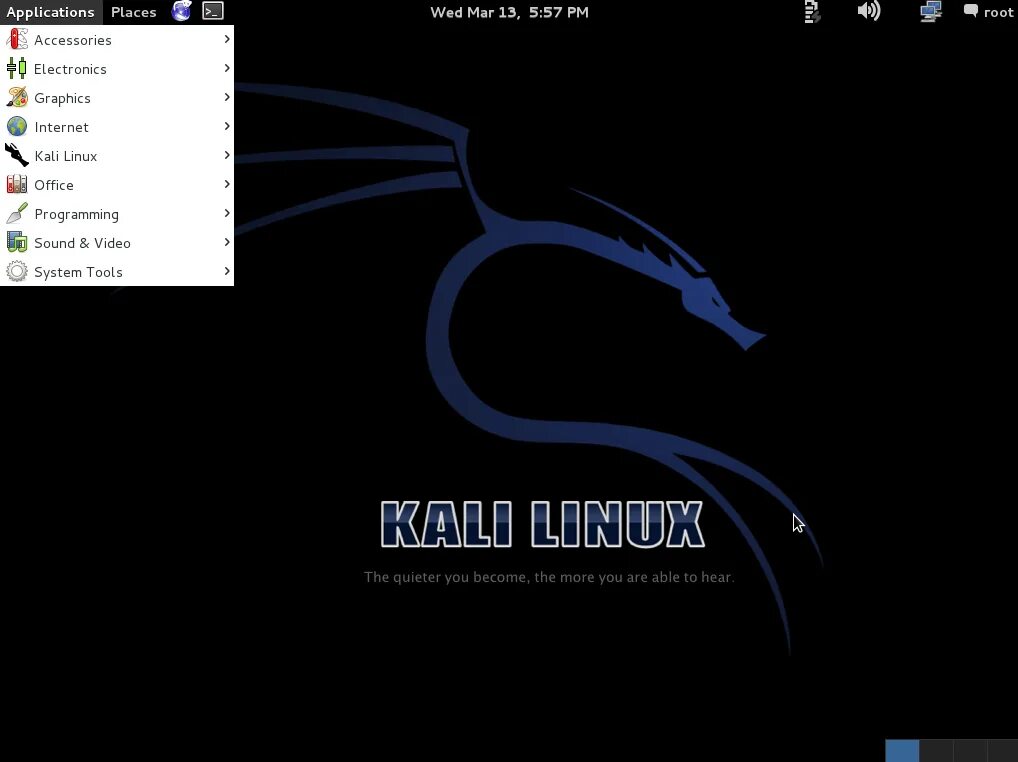Switch to the second workspace
This screenshot has height=762, width=1018.
click(x=936, y=751)
